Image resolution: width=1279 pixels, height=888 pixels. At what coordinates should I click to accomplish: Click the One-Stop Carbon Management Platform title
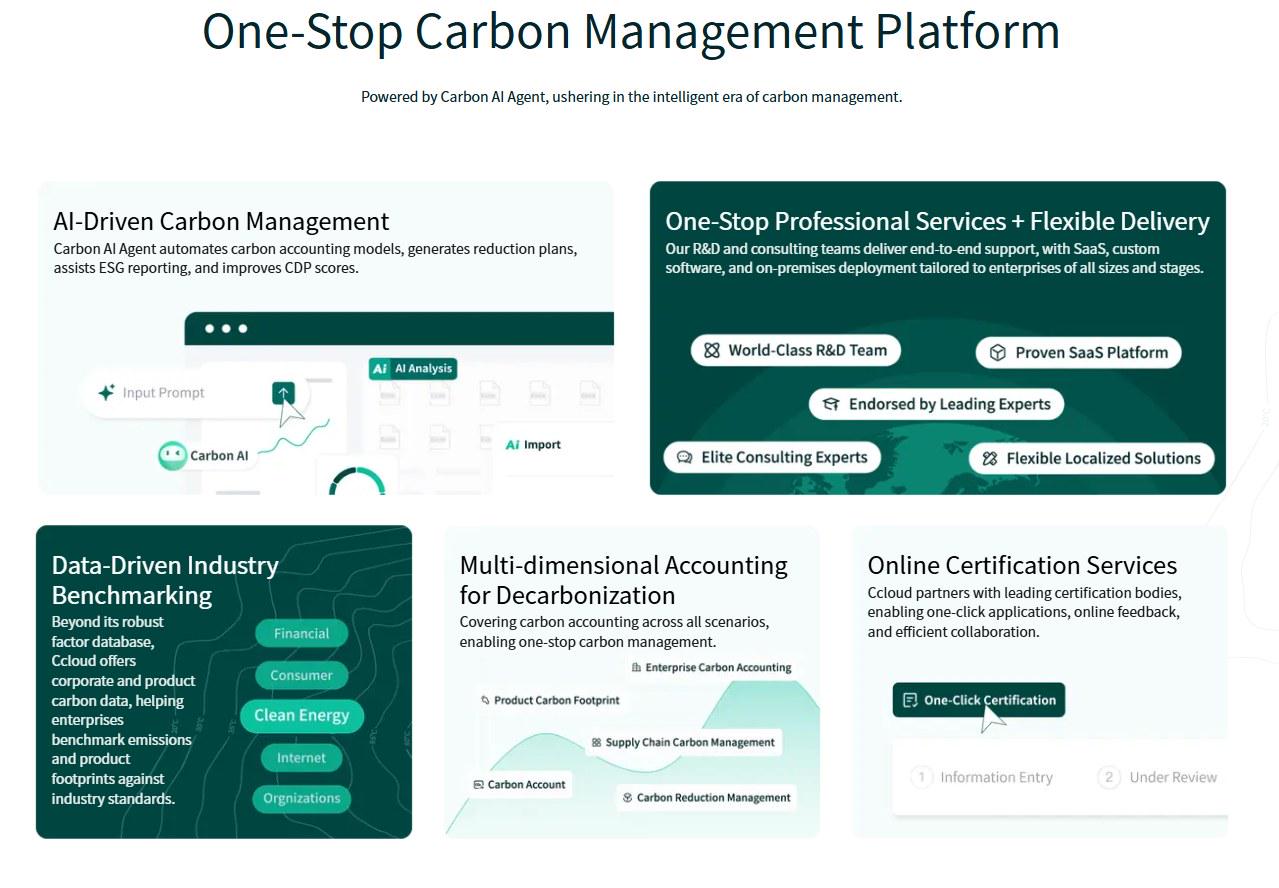(631, 30)
